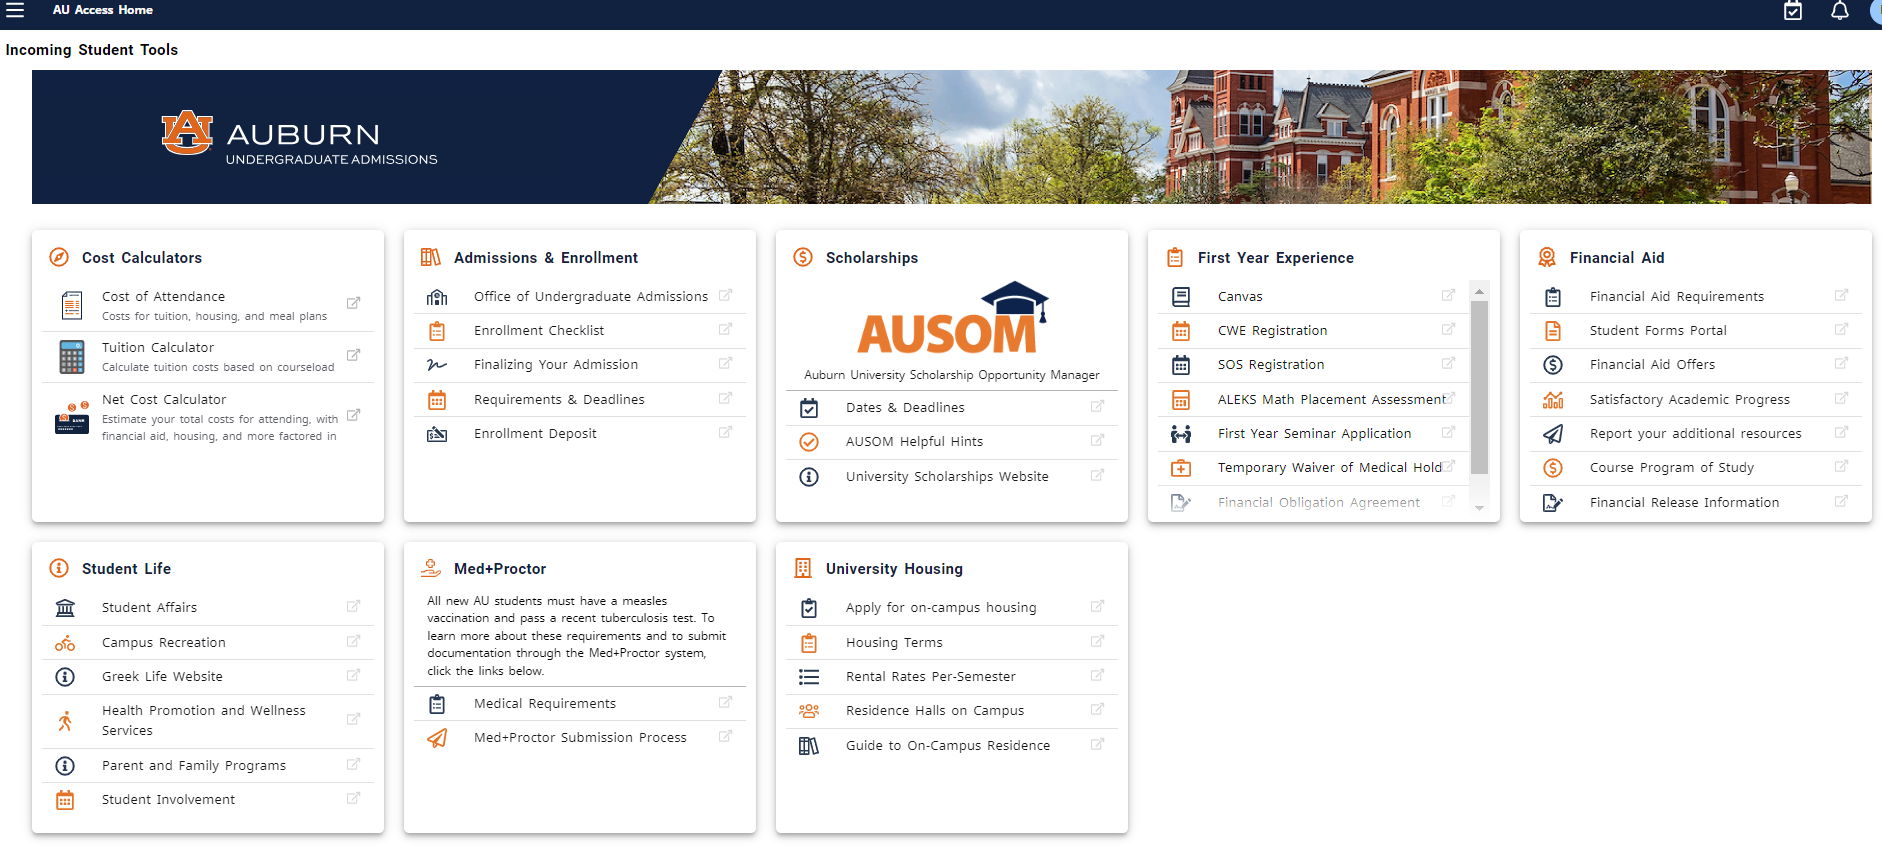The image size is (1882, 849).
Task: Open ALEKS Math Placement Assessment
Action: [1330, 400]
